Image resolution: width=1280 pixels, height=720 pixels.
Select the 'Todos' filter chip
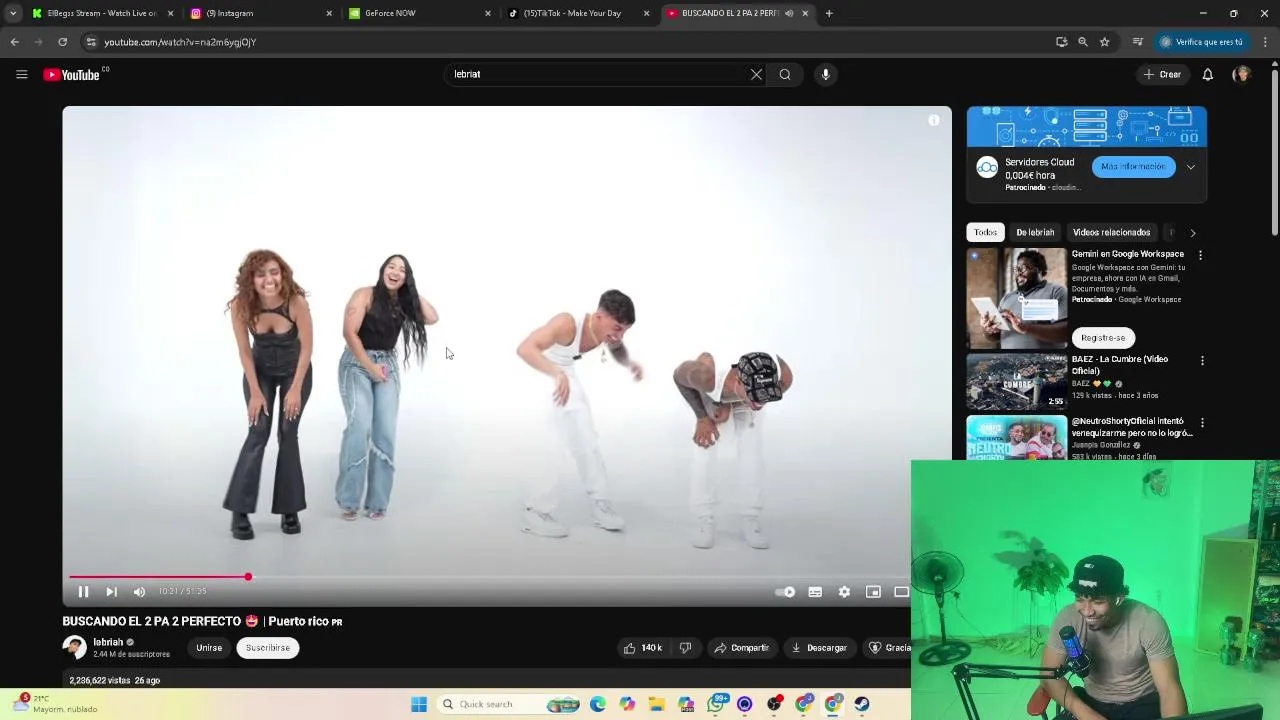click(985, 232)
